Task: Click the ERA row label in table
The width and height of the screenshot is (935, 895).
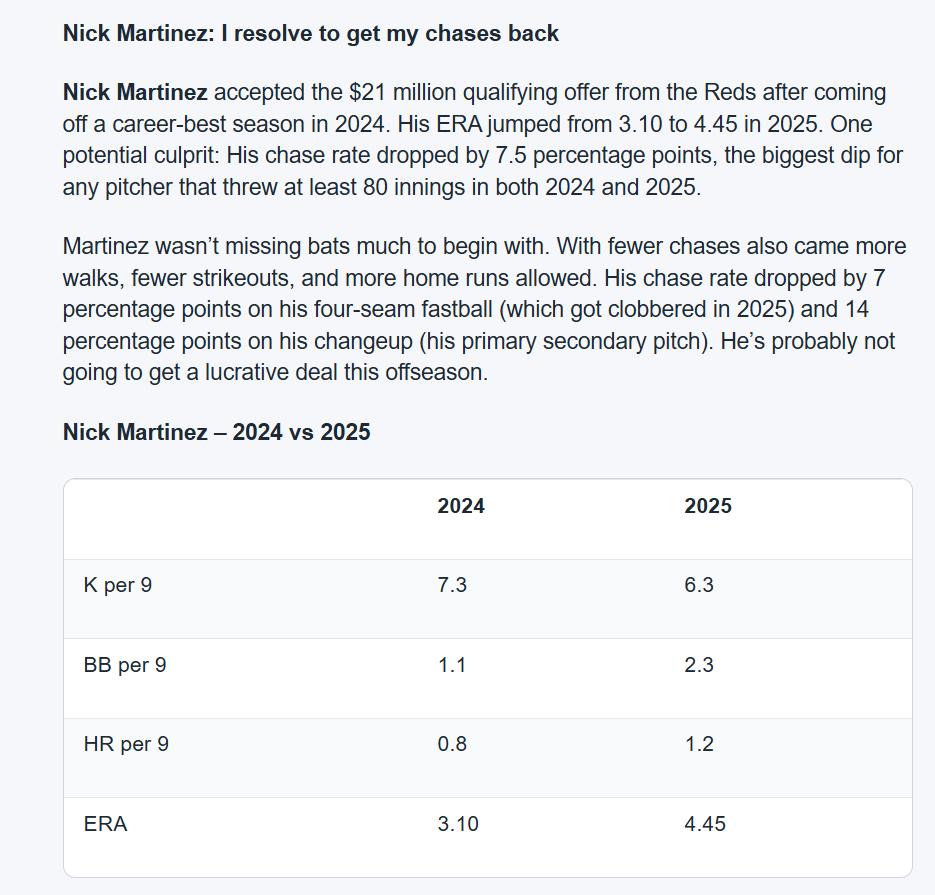Action: (x=106, y=824)
